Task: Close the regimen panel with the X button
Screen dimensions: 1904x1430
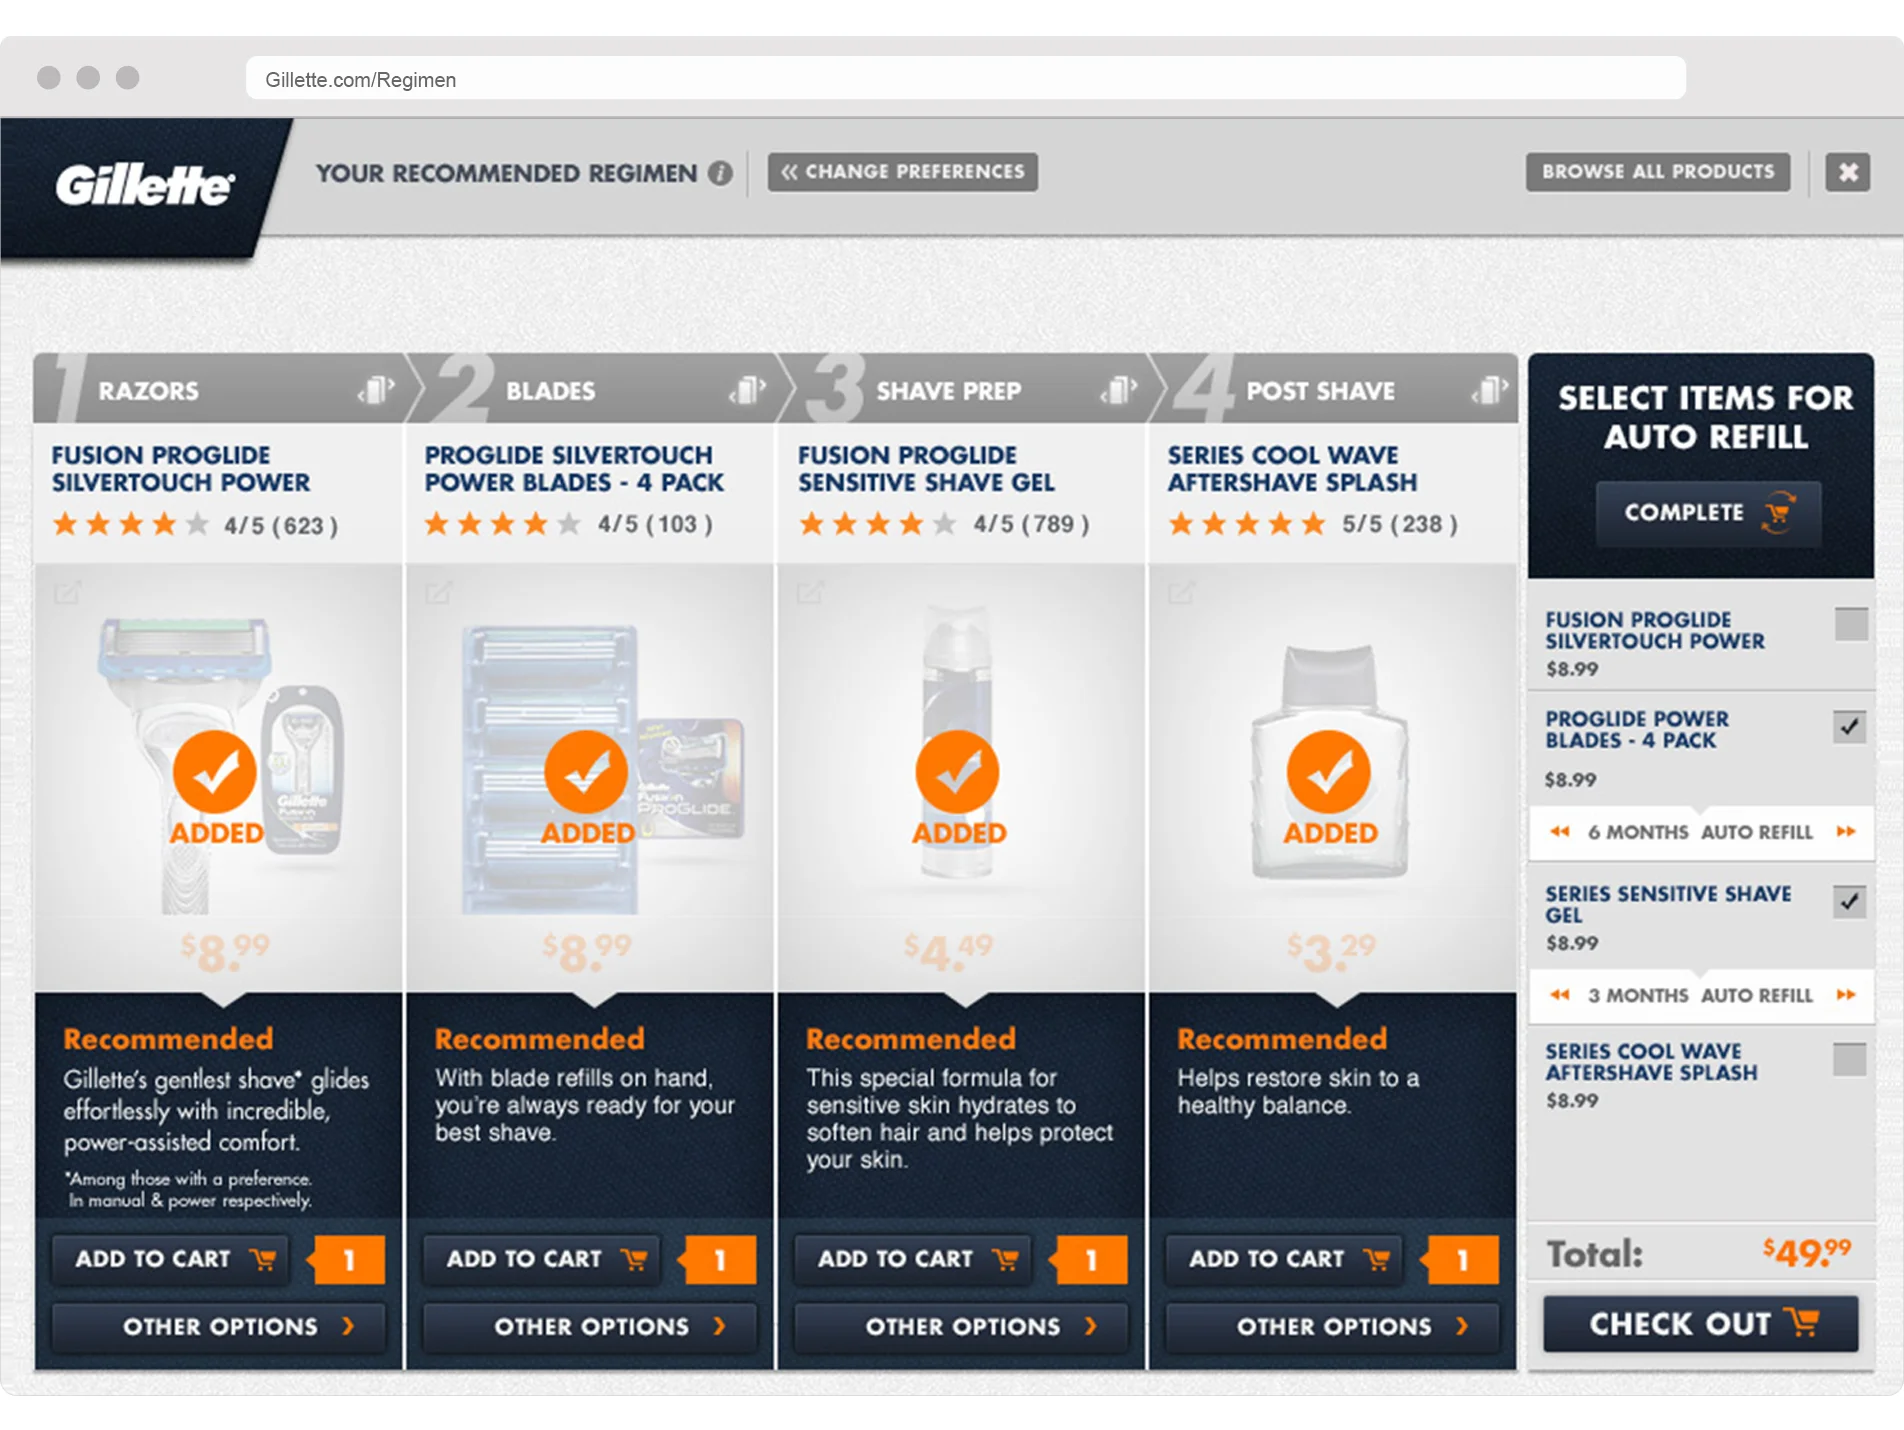Action: (x=1848, y=172)
